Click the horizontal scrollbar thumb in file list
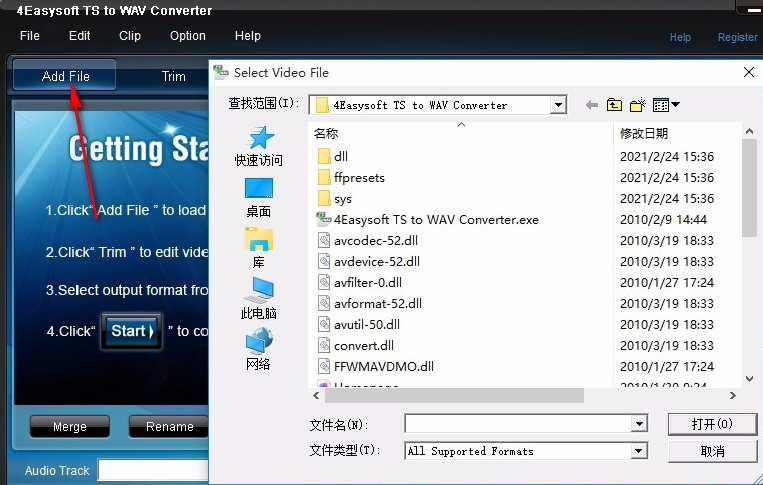The width and height of the screenshot is (763, 485). click(x=454, y=395)
